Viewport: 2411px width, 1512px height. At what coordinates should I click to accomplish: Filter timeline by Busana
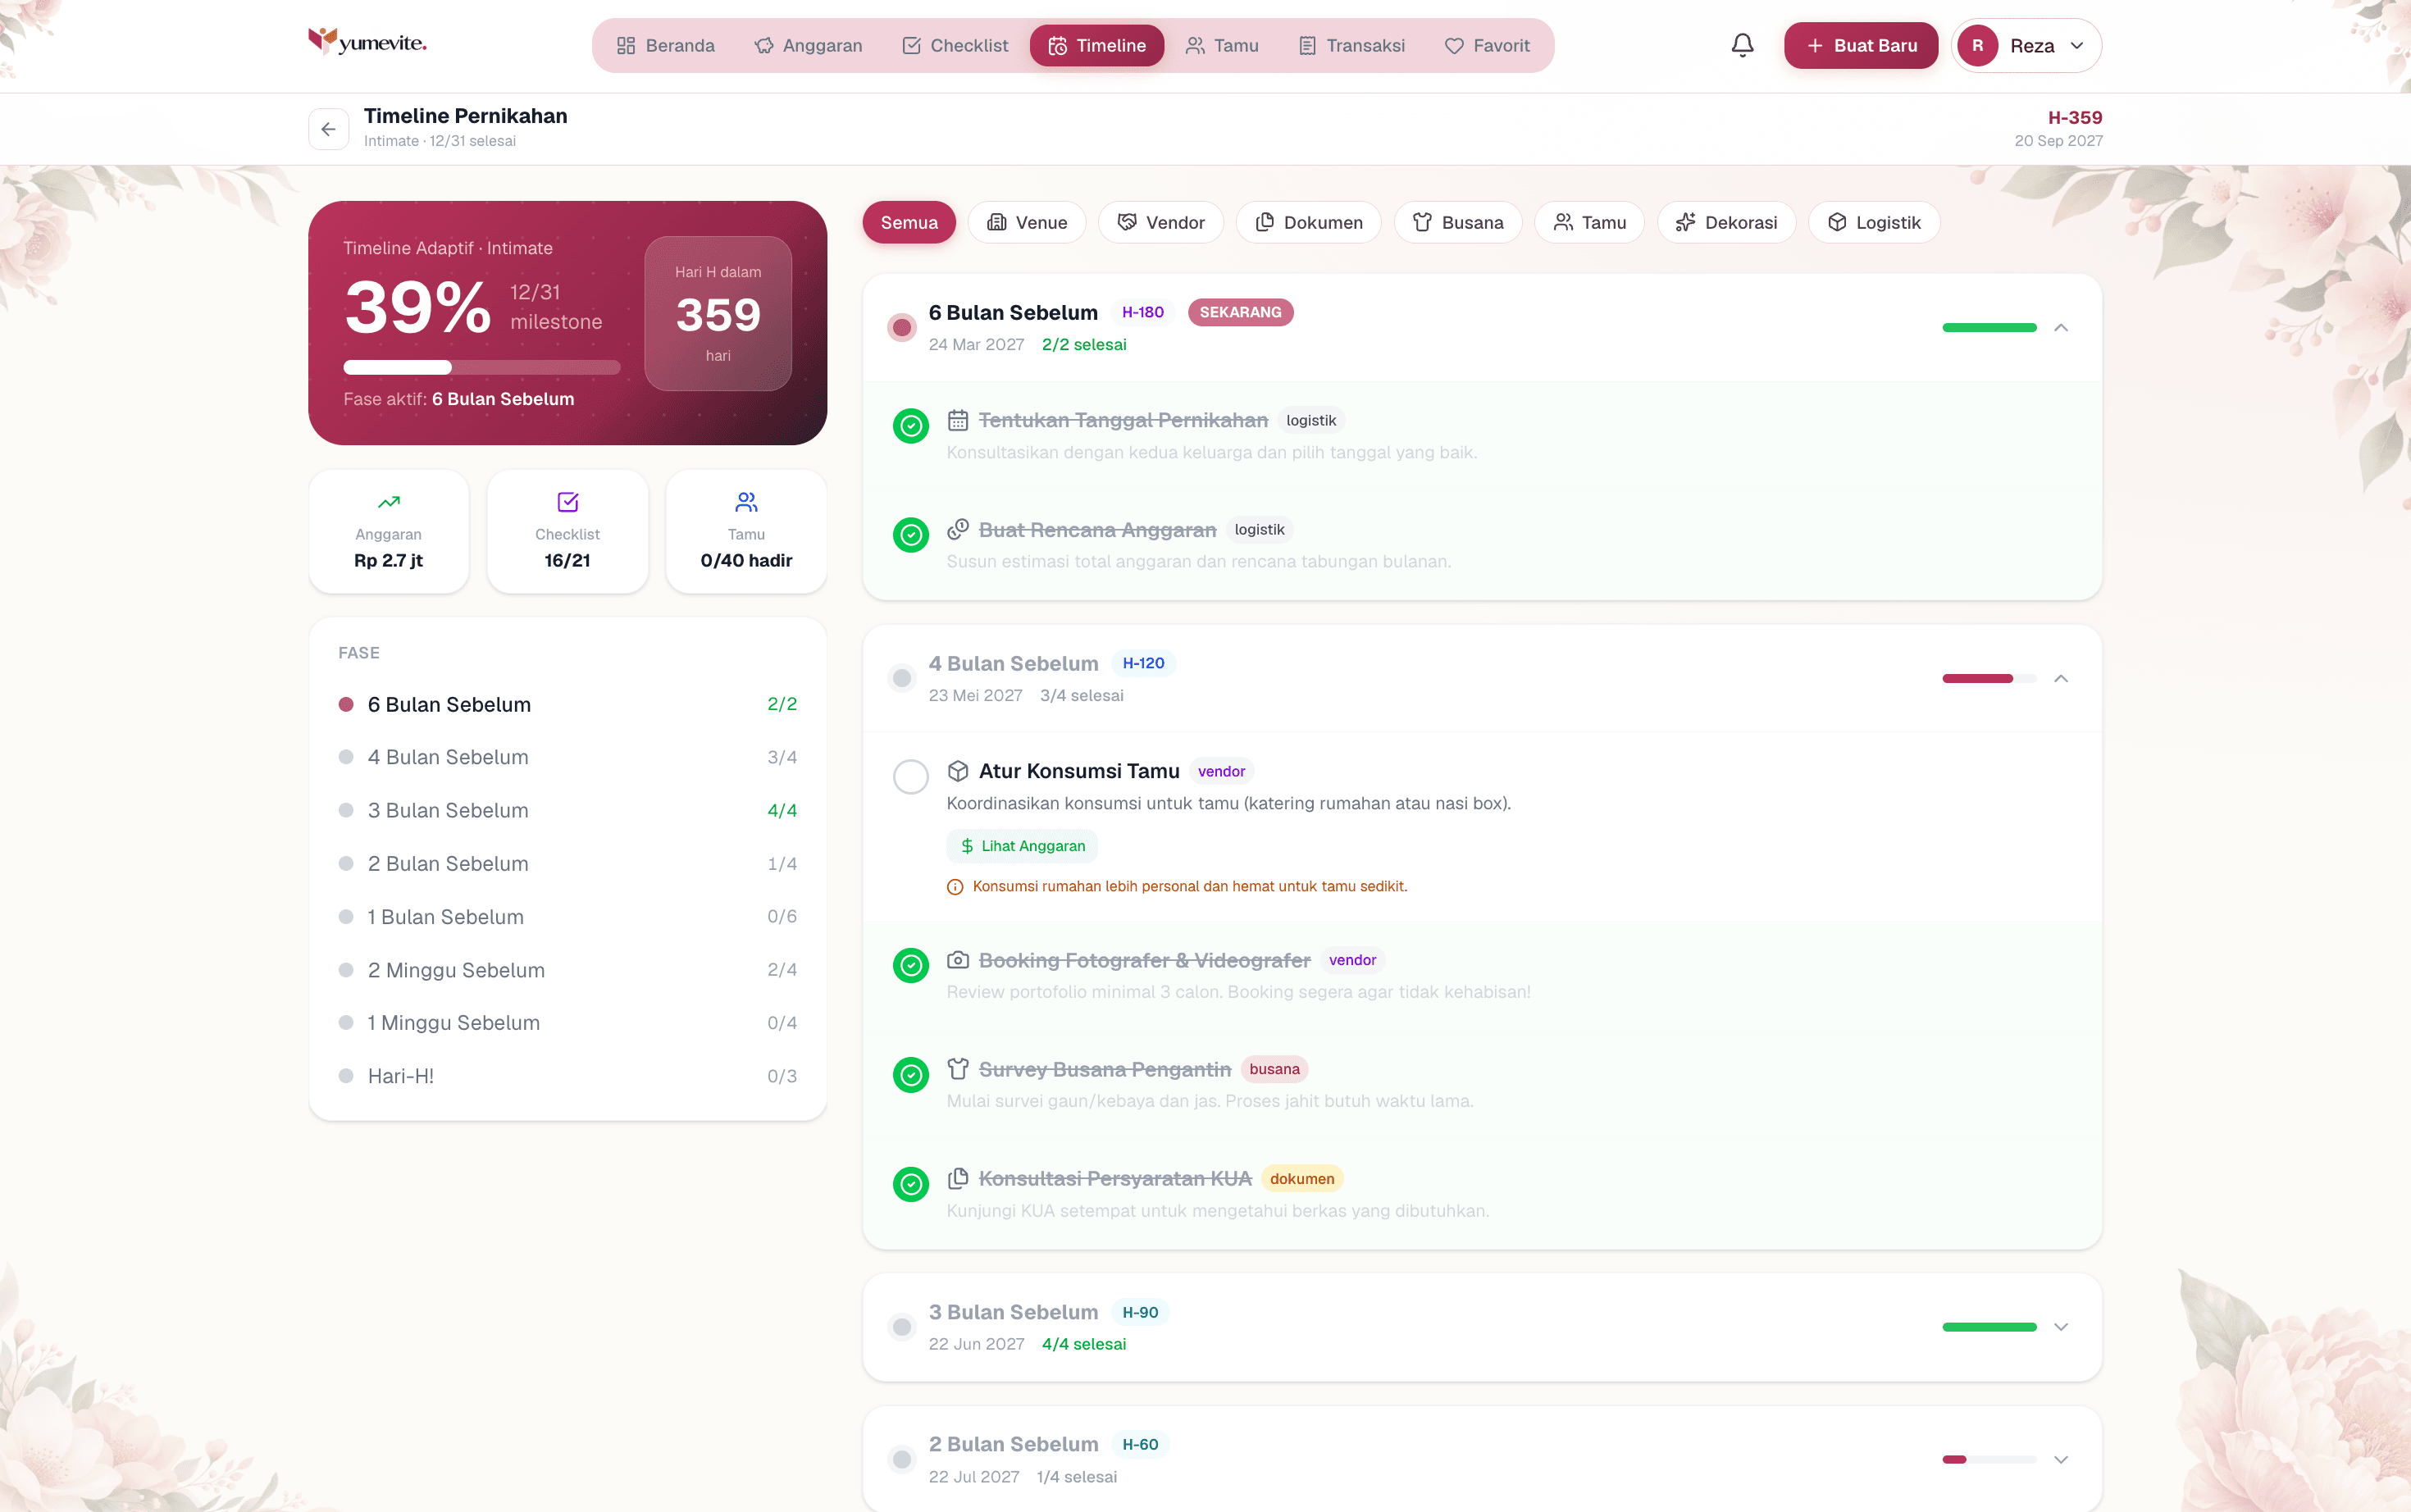[x=1458, y=222]
